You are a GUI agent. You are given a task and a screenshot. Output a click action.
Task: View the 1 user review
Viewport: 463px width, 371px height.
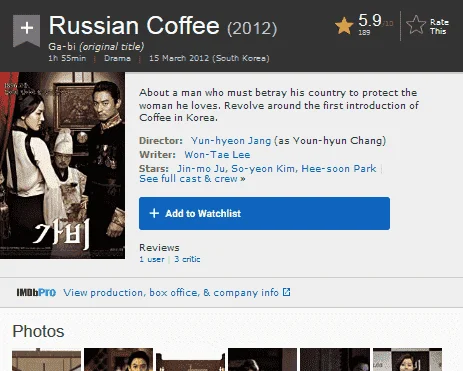152,259
